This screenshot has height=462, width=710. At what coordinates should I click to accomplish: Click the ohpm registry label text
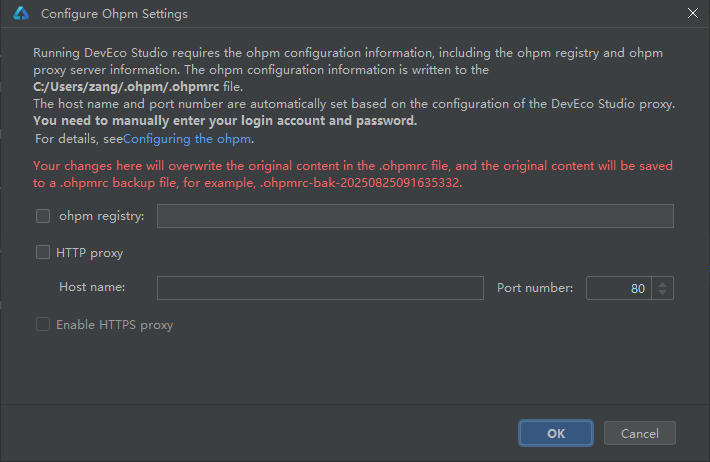101,216
